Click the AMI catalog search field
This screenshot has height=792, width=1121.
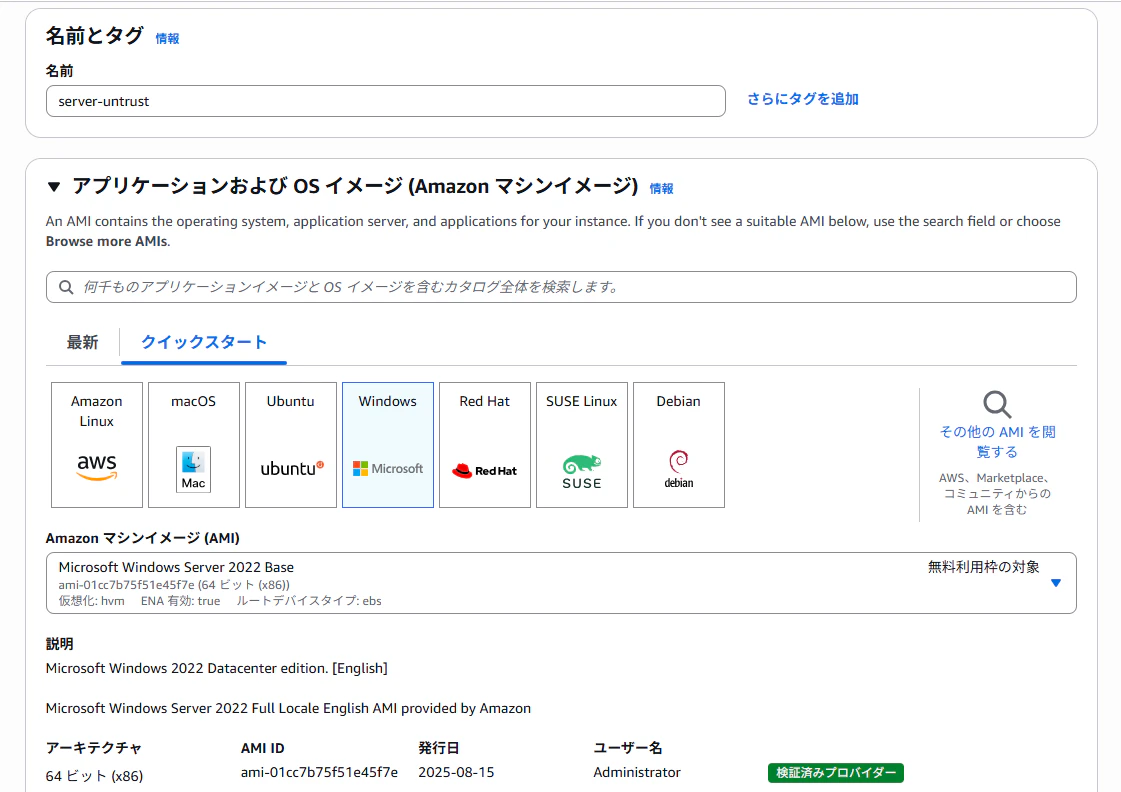pyautogui.click(x=561, y=287)
